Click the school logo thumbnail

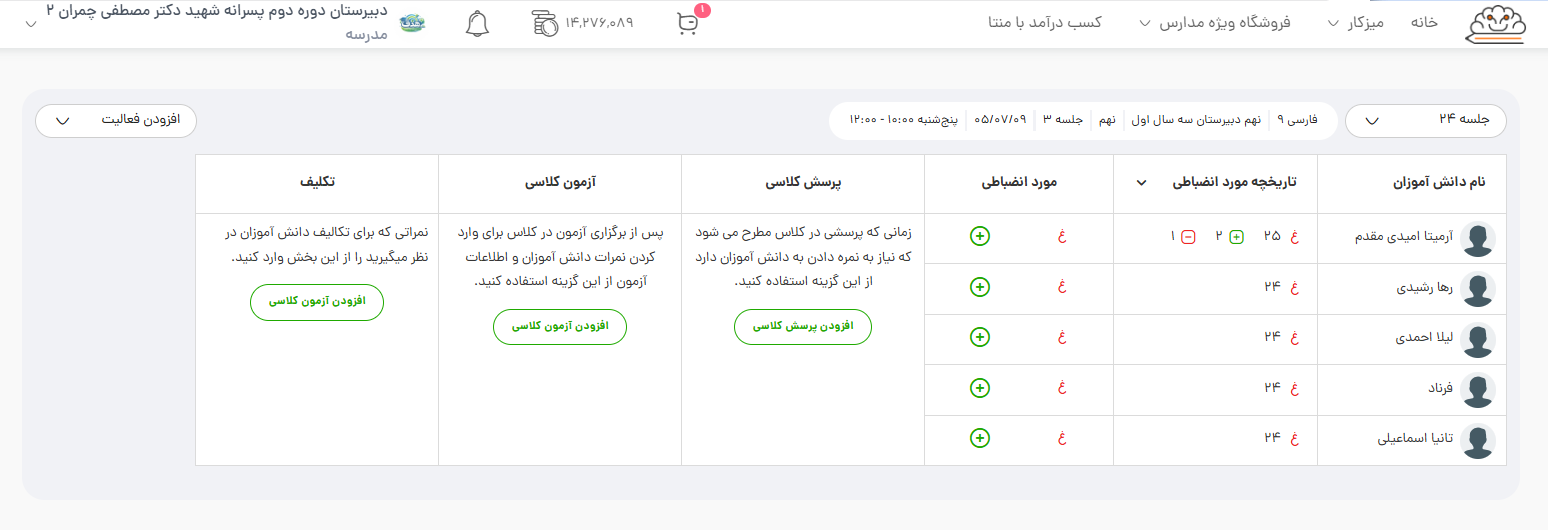tap(412, 23)
